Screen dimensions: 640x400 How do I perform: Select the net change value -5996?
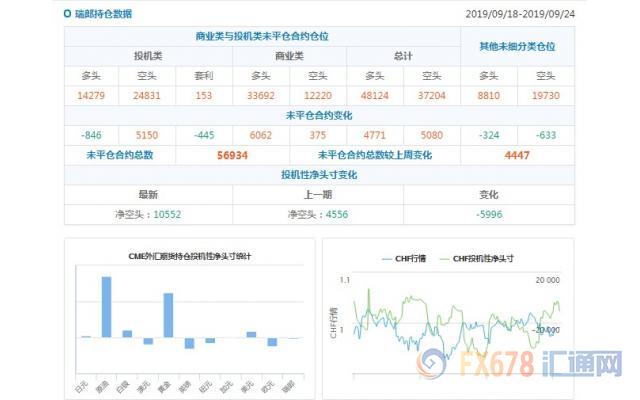tap(489, 214)
